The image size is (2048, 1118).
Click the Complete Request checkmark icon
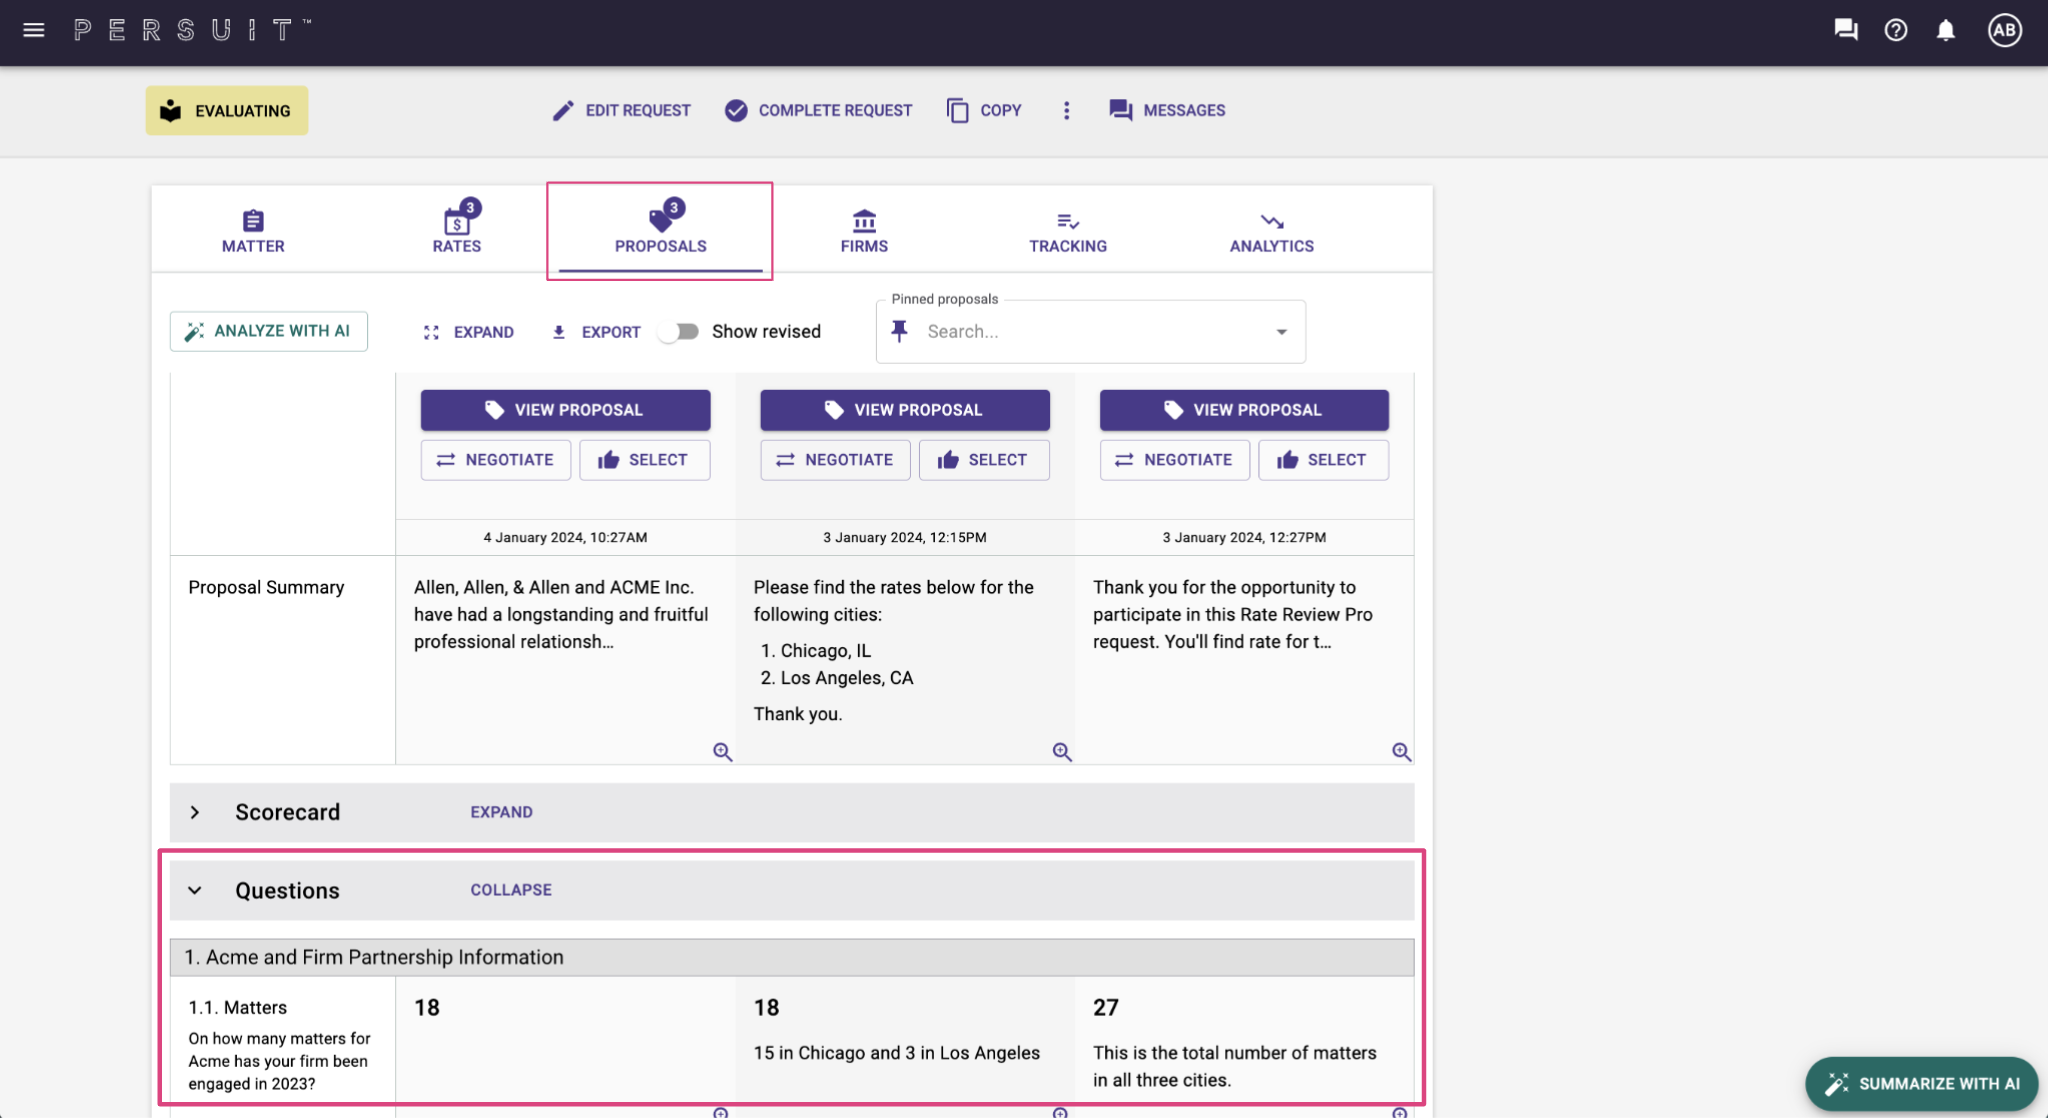pyautogui.click(x=736, y=110)
